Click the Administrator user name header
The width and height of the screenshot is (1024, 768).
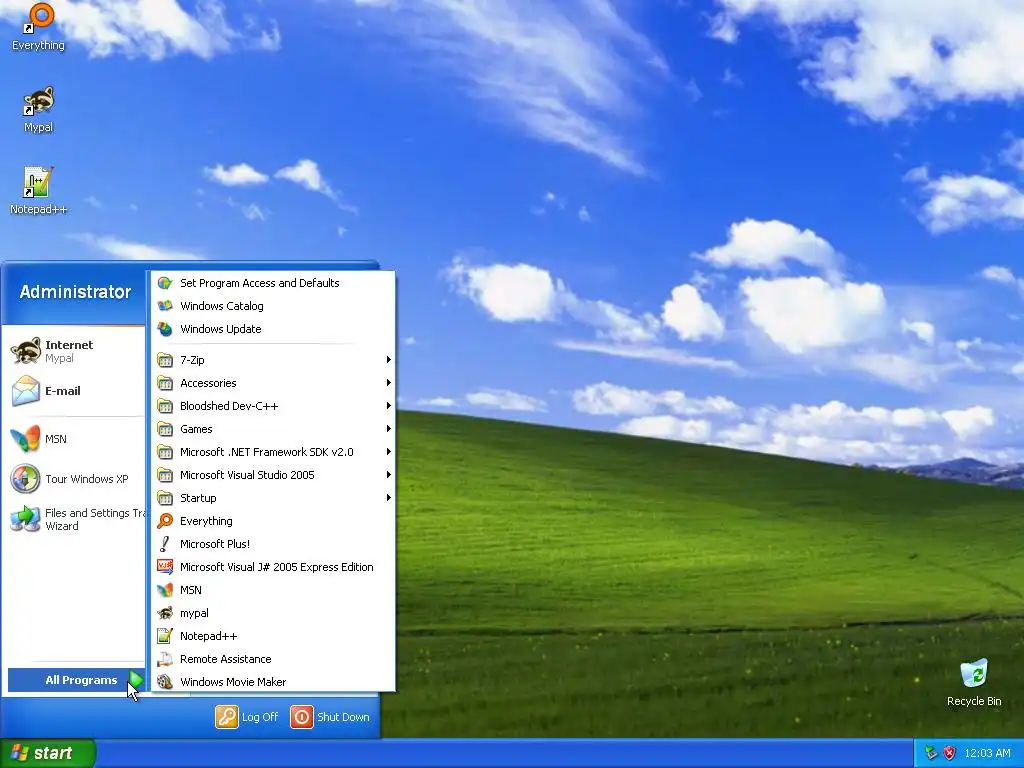75,292
